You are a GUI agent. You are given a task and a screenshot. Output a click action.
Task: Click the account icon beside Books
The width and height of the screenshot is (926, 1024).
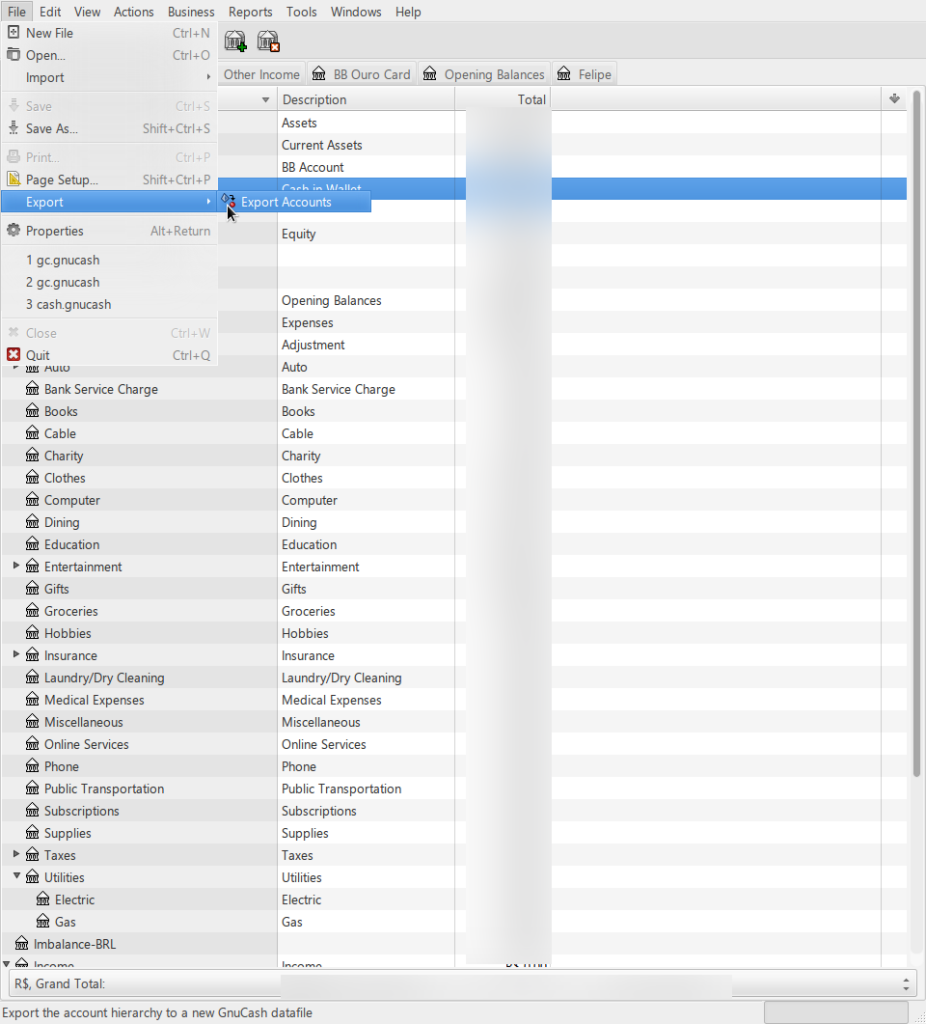point(32,411)
